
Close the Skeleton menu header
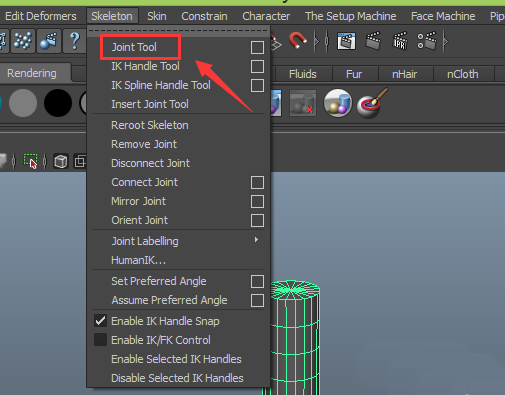tap(112, 16)
